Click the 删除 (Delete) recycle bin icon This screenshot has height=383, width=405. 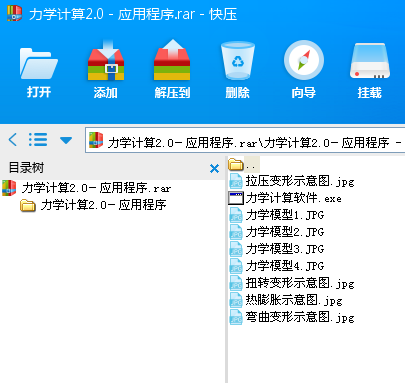click(x=237, y=61)
